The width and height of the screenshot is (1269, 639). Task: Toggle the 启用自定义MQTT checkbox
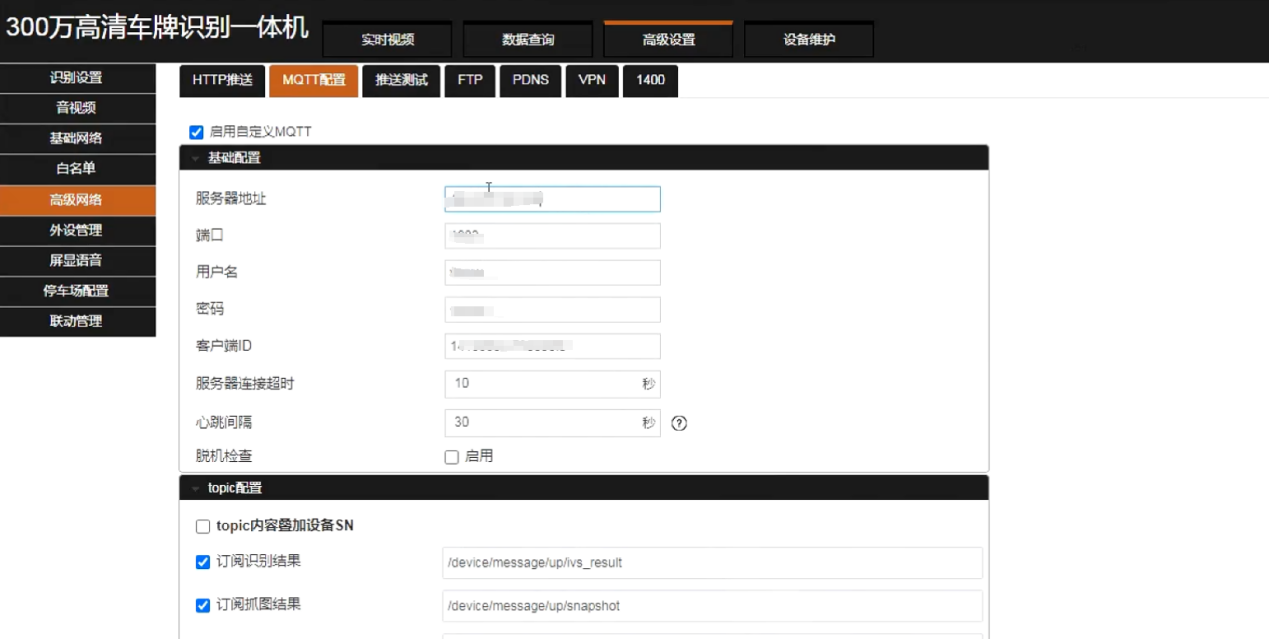pyautogui.click(x=196, y=132)
